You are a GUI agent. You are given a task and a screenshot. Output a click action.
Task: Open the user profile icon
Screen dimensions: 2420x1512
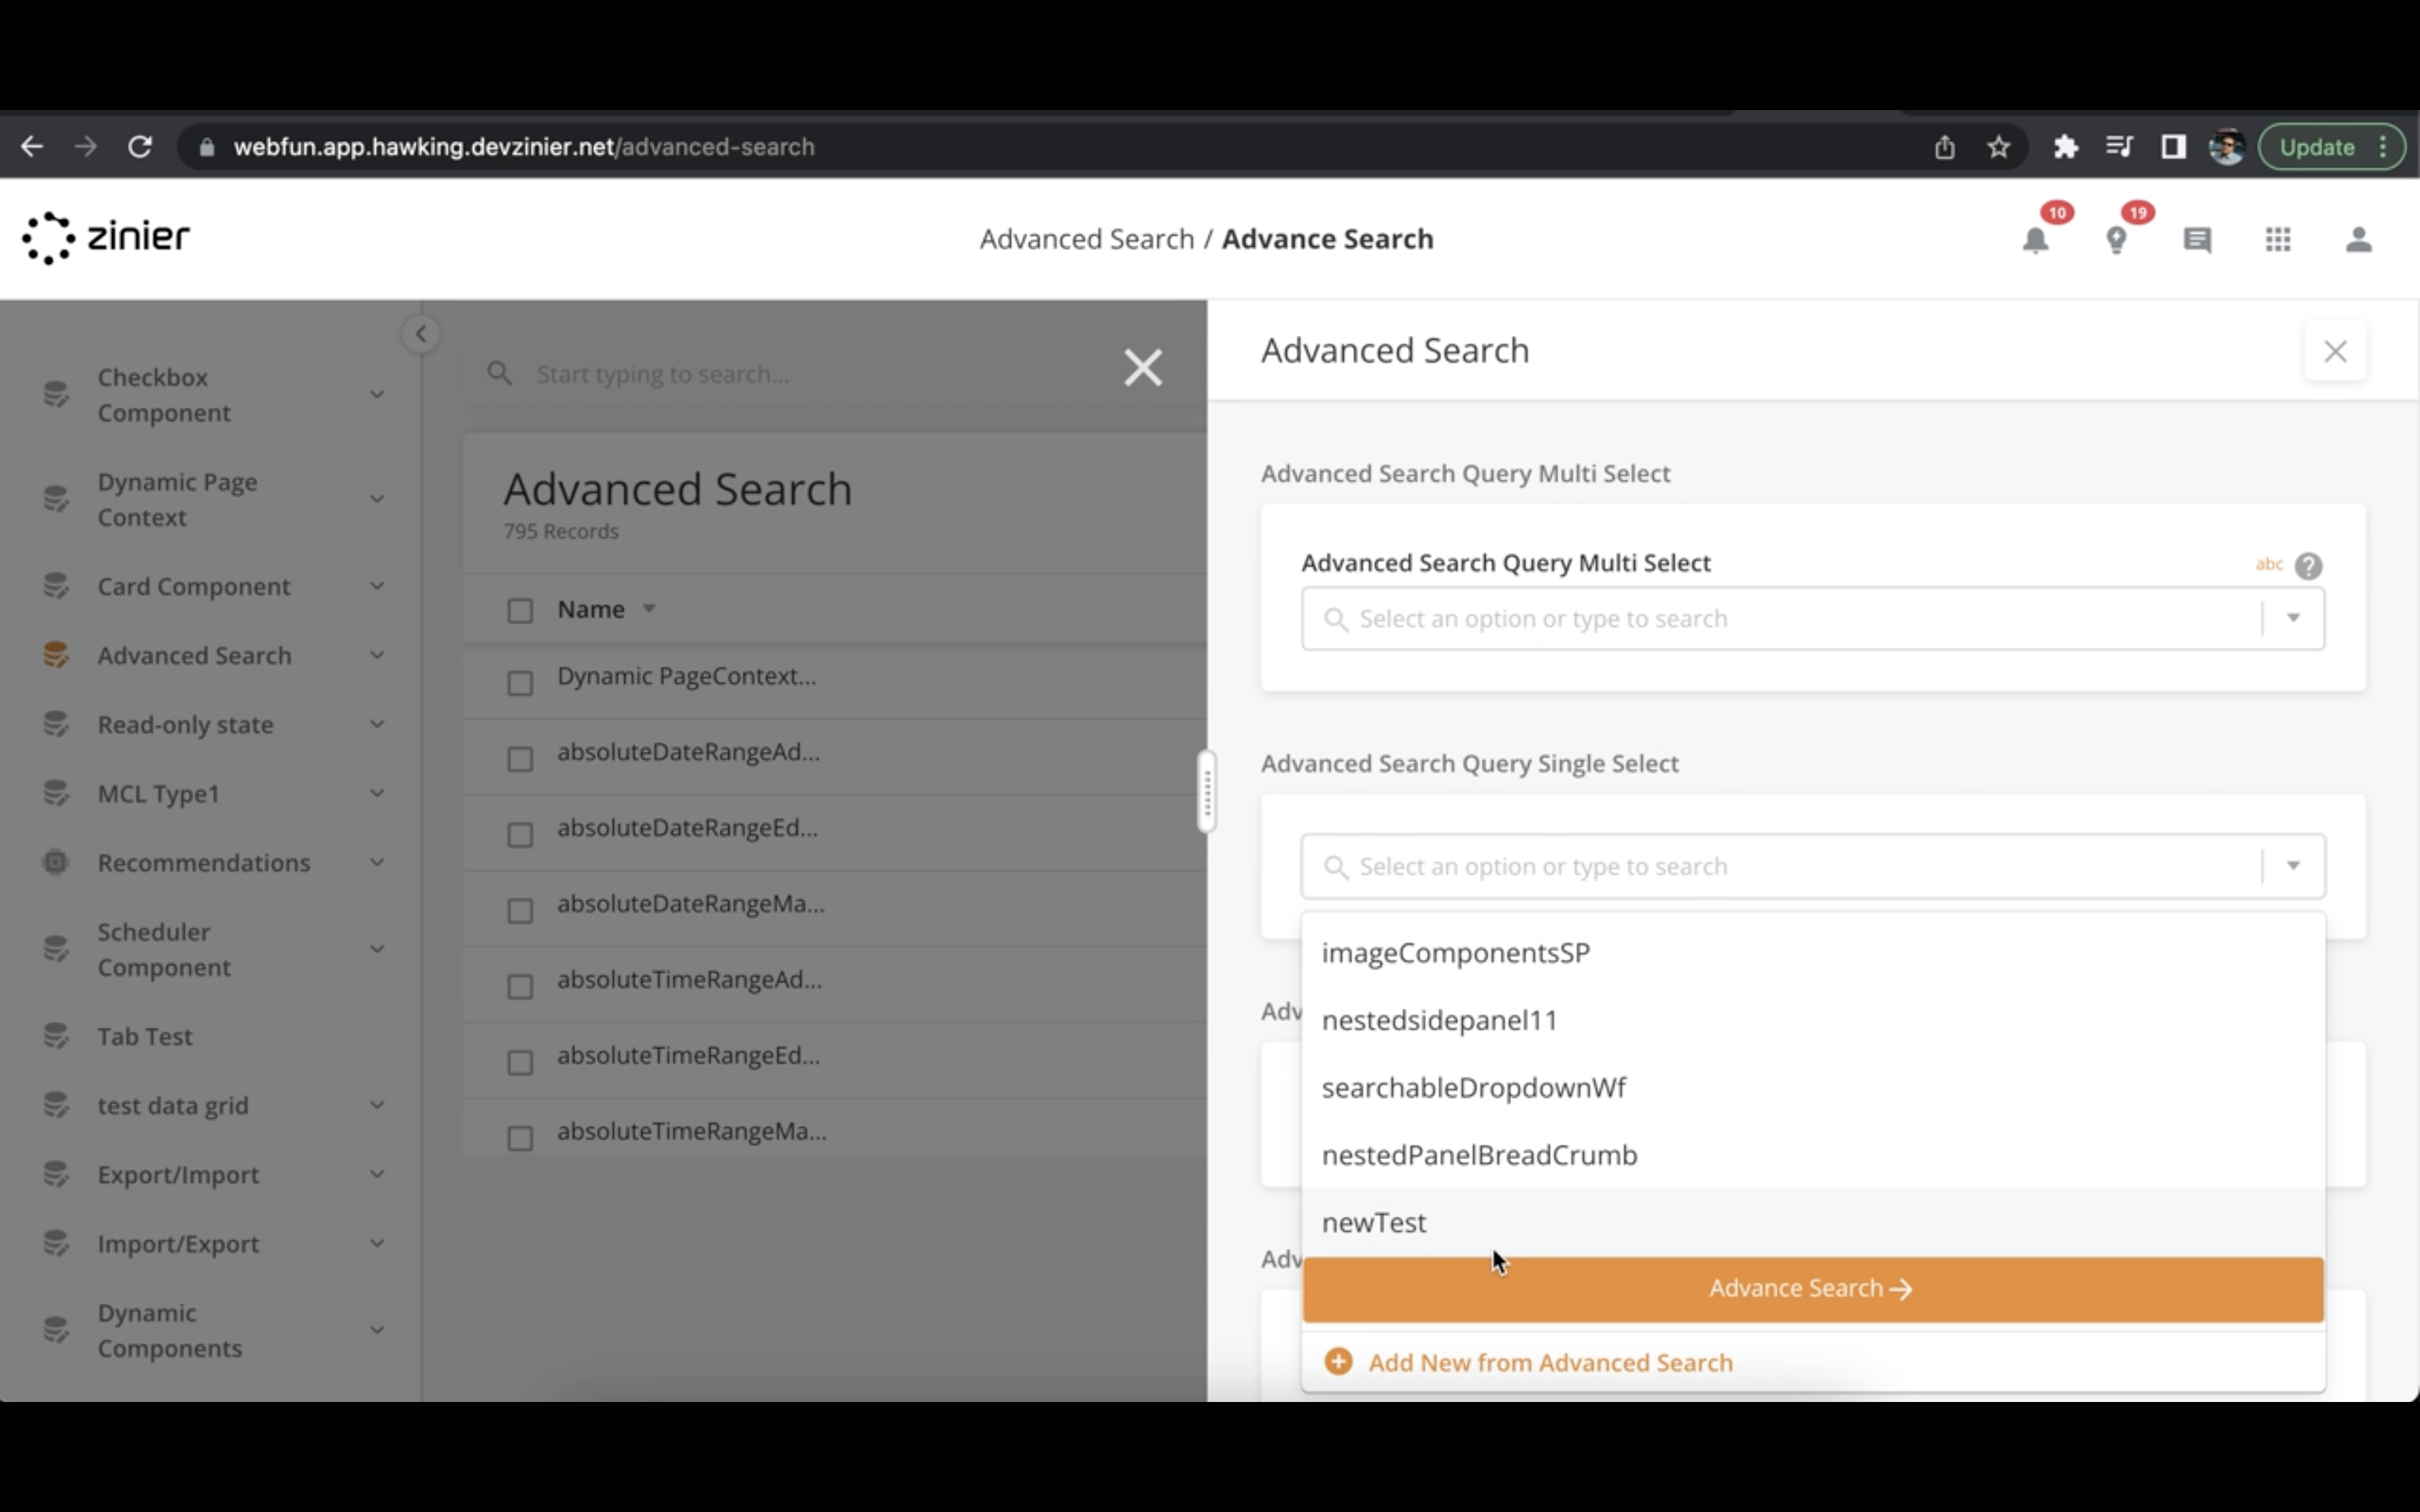point(2359,240)
